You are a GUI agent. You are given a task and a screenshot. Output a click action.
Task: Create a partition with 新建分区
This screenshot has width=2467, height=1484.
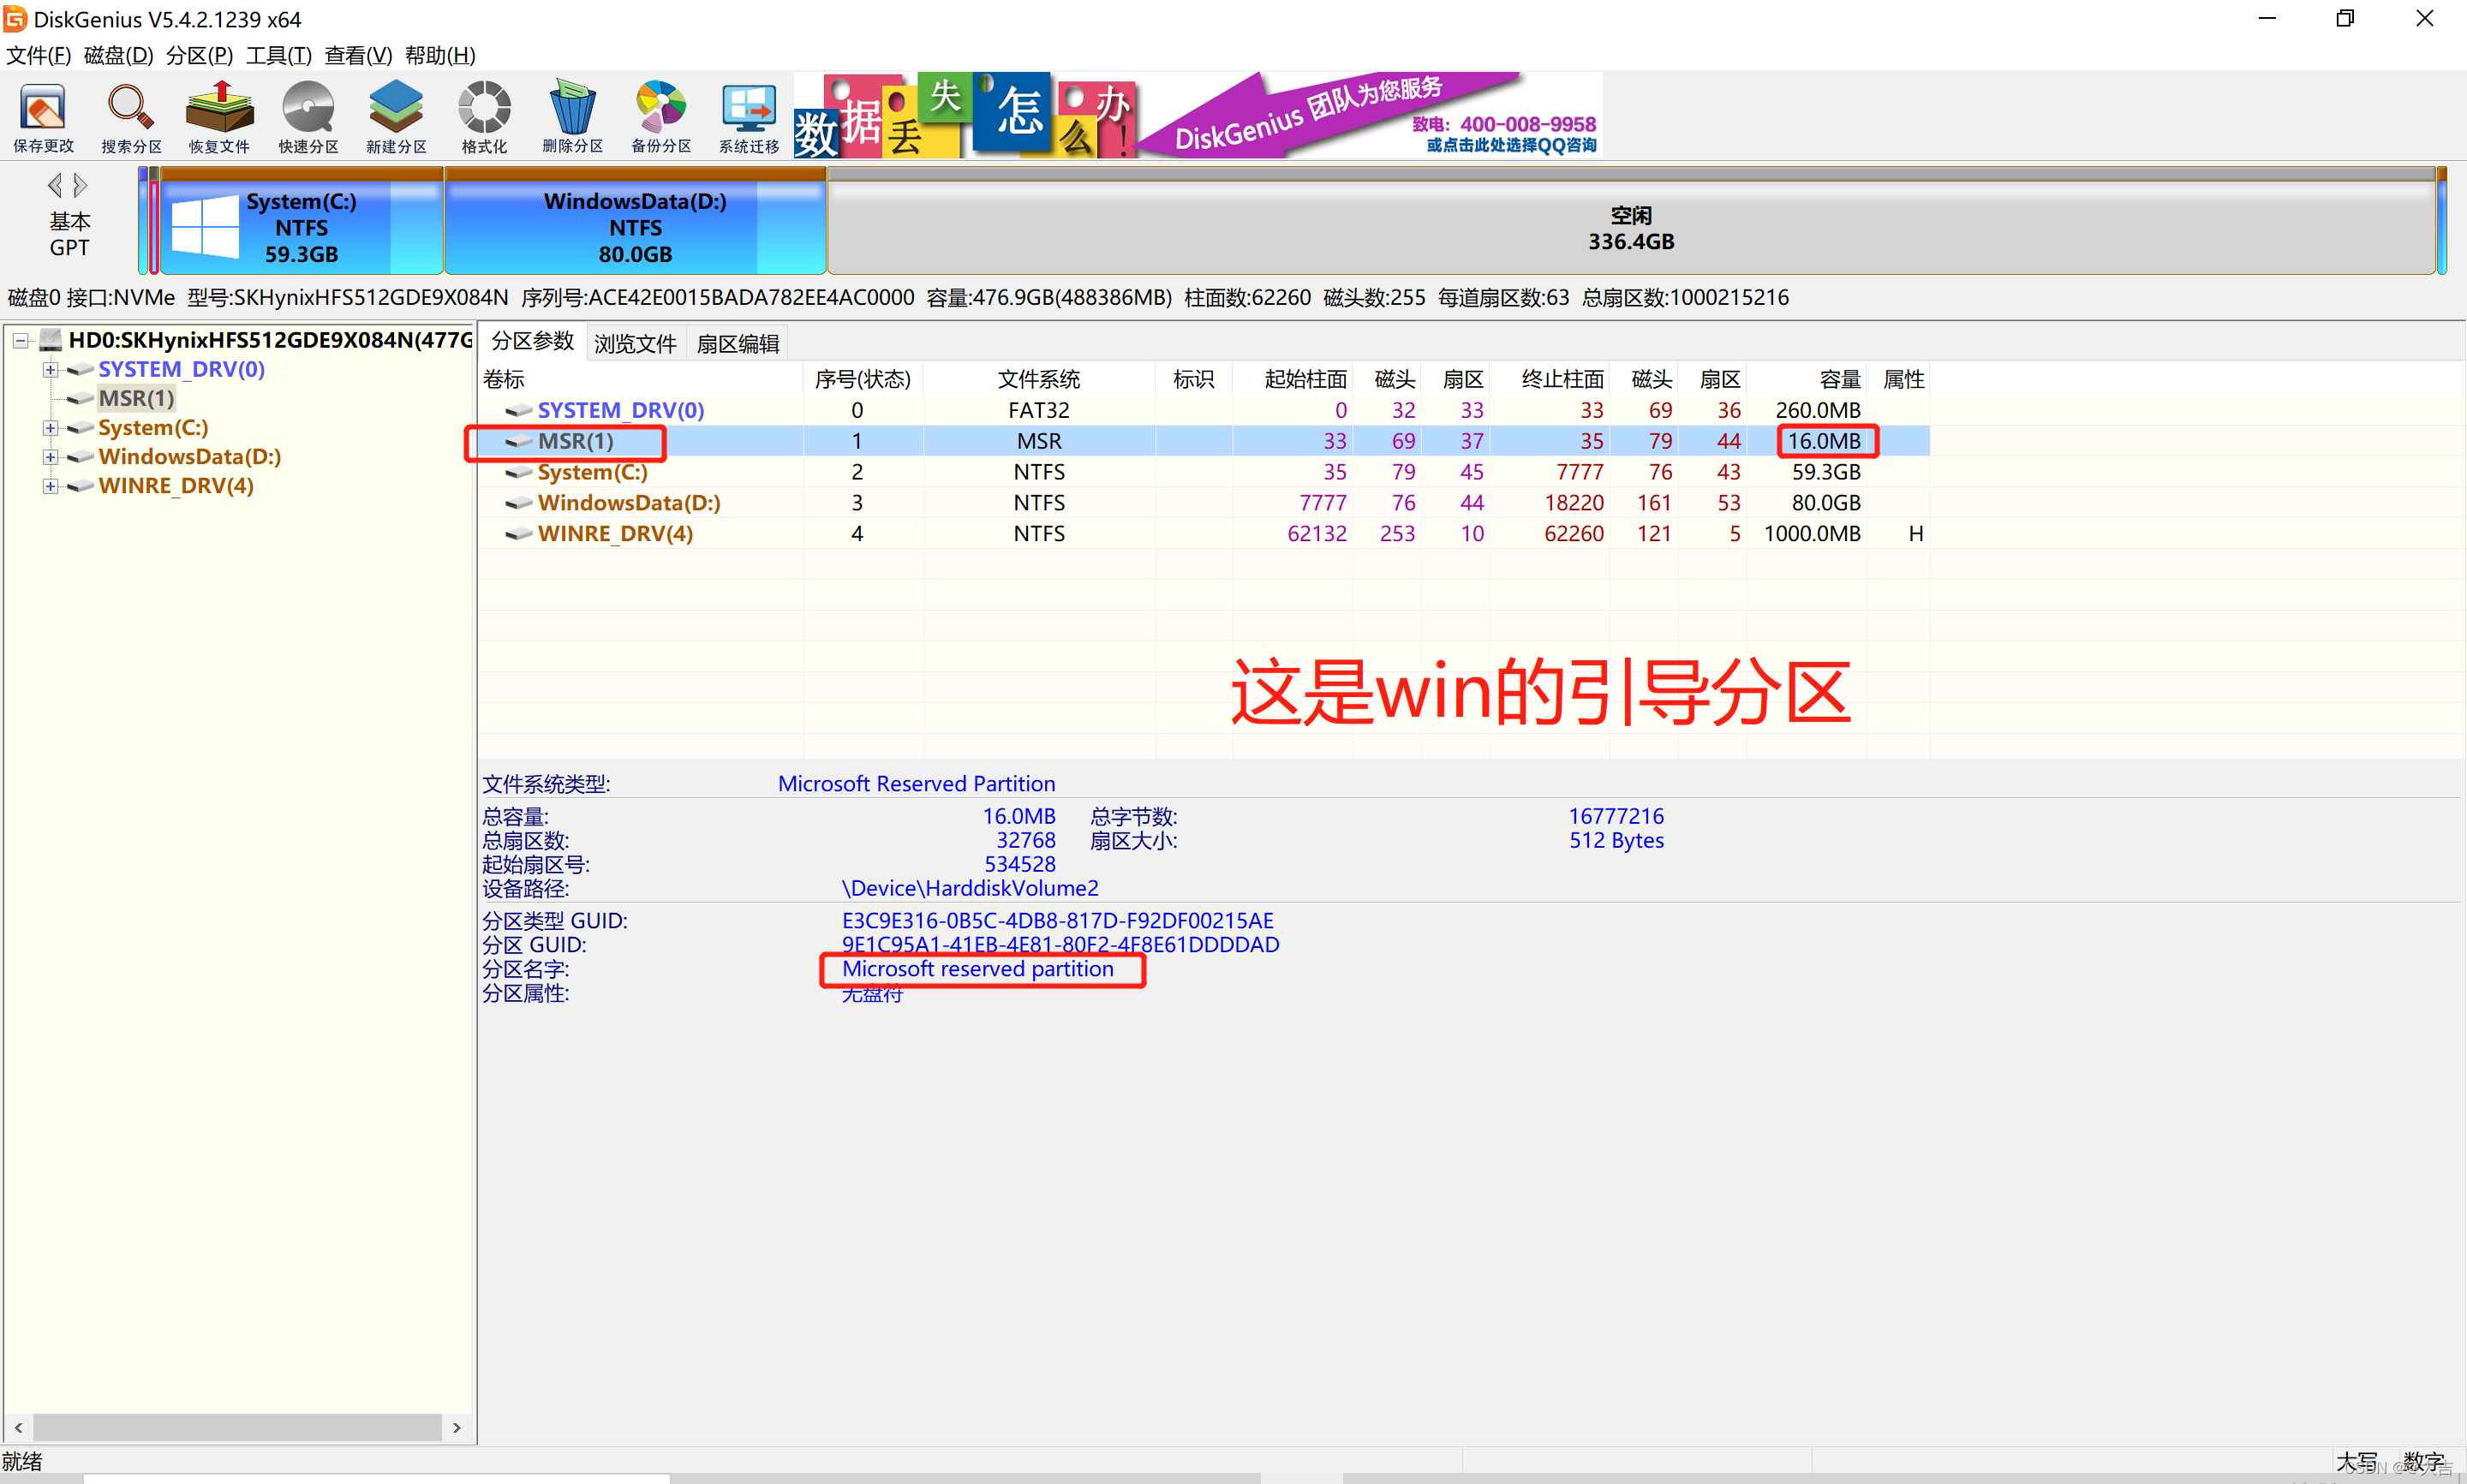(x=396, y=118)
